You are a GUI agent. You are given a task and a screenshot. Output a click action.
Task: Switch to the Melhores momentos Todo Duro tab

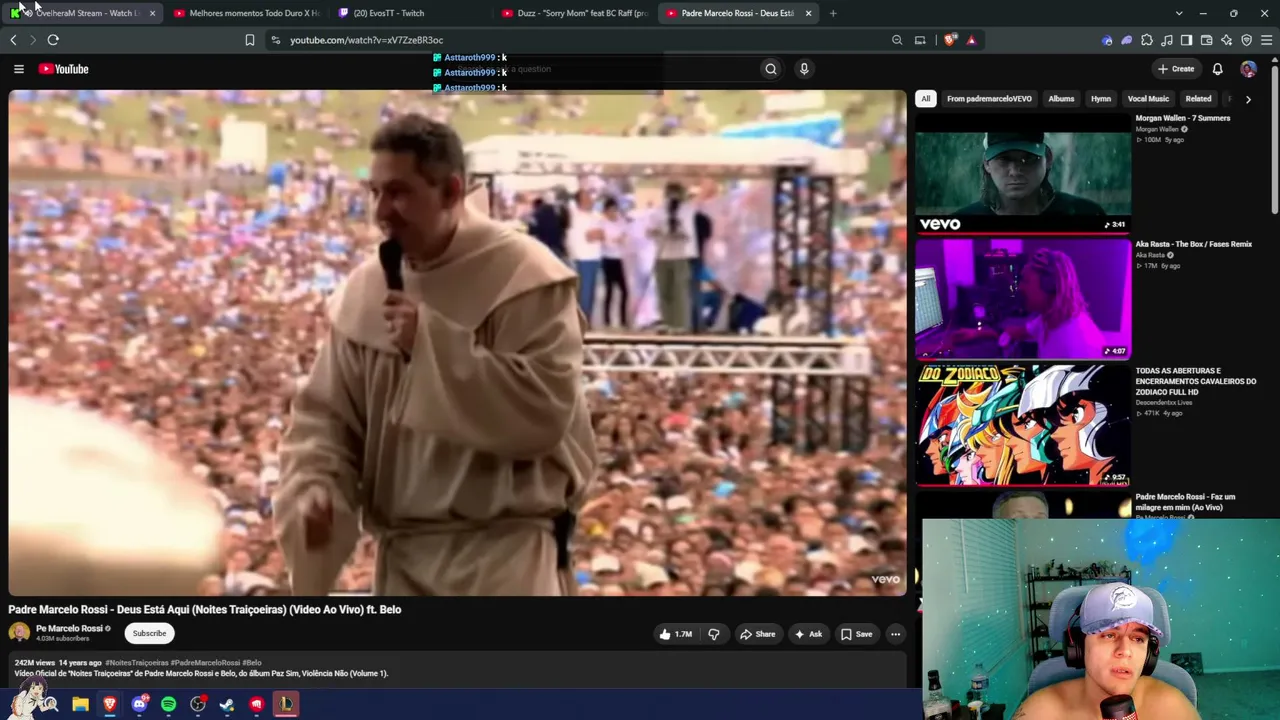pyautogui.click(x=246, y=13)
